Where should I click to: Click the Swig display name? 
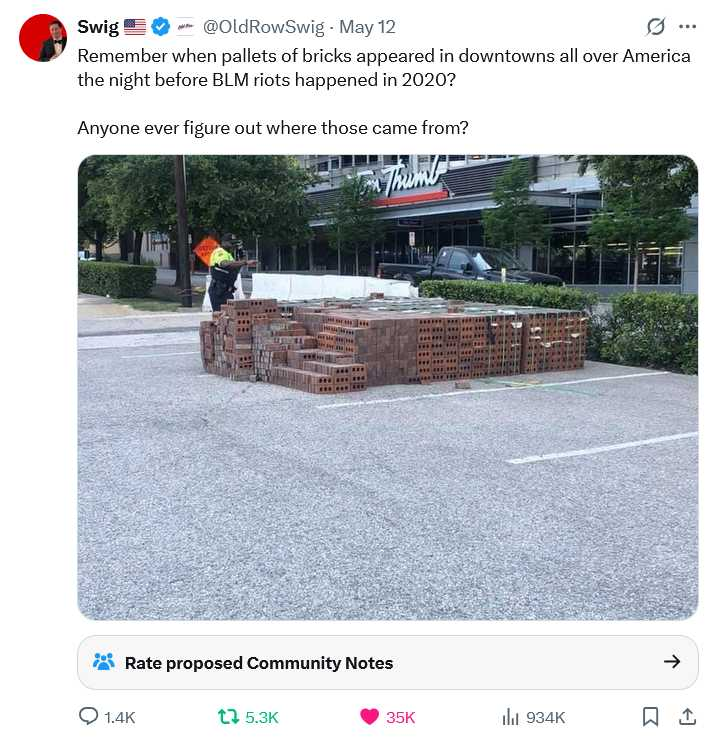(98, 27)
